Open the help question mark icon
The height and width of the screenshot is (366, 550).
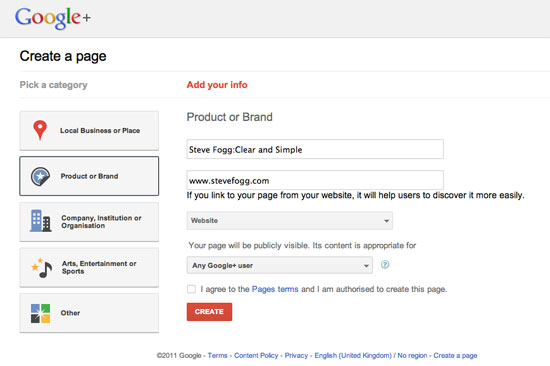coord(385,265)
